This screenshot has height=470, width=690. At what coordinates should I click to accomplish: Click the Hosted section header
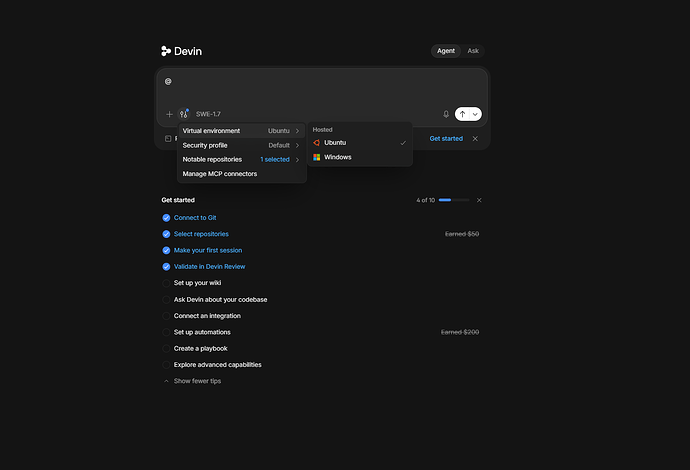pos(323,130)
